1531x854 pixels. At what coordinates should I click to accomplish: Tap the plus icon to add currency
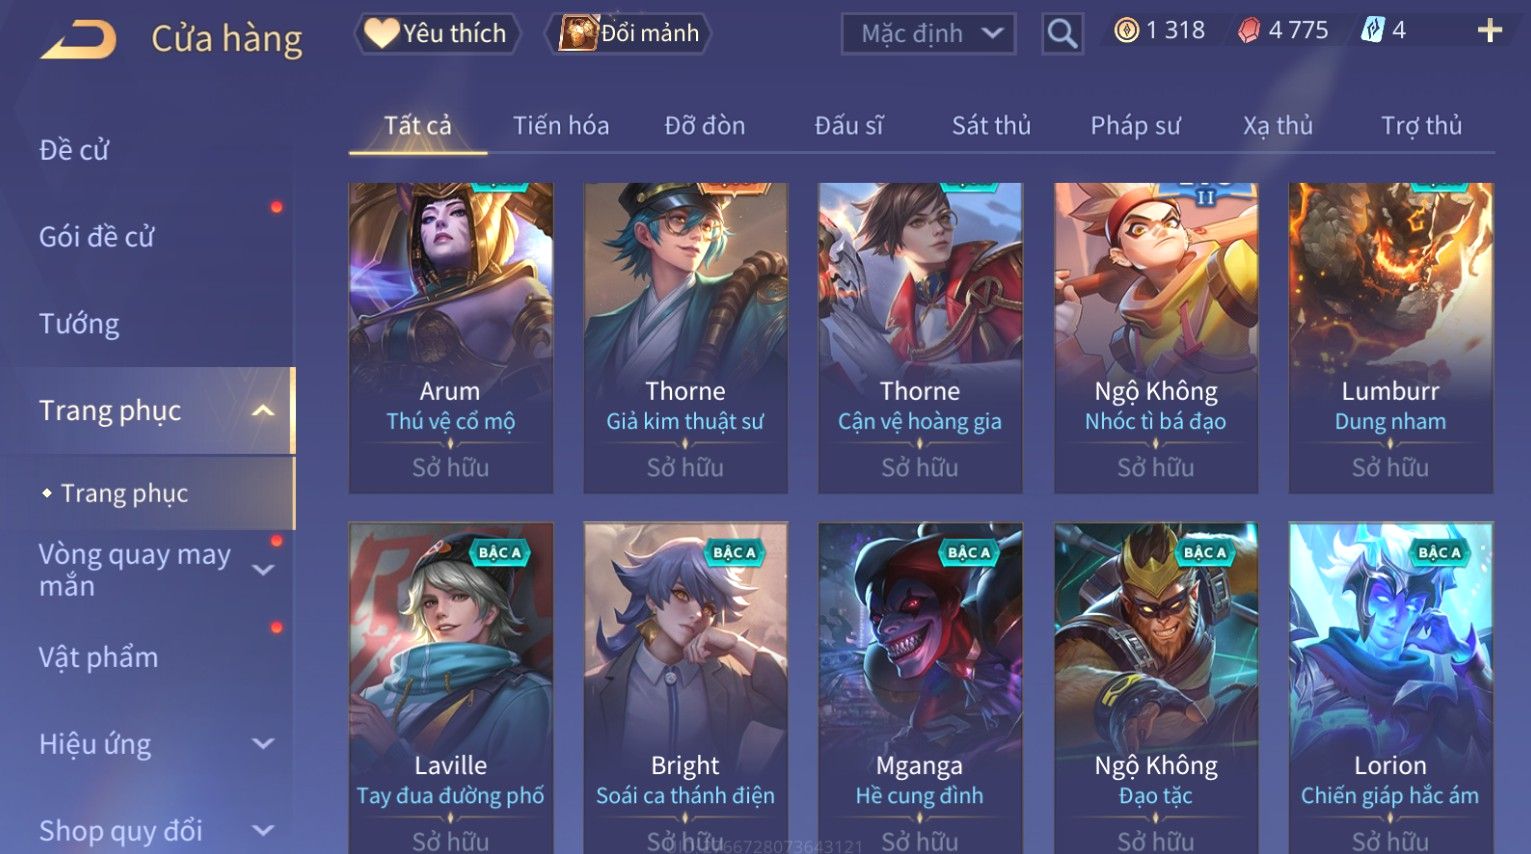[x=1489, y=31]
